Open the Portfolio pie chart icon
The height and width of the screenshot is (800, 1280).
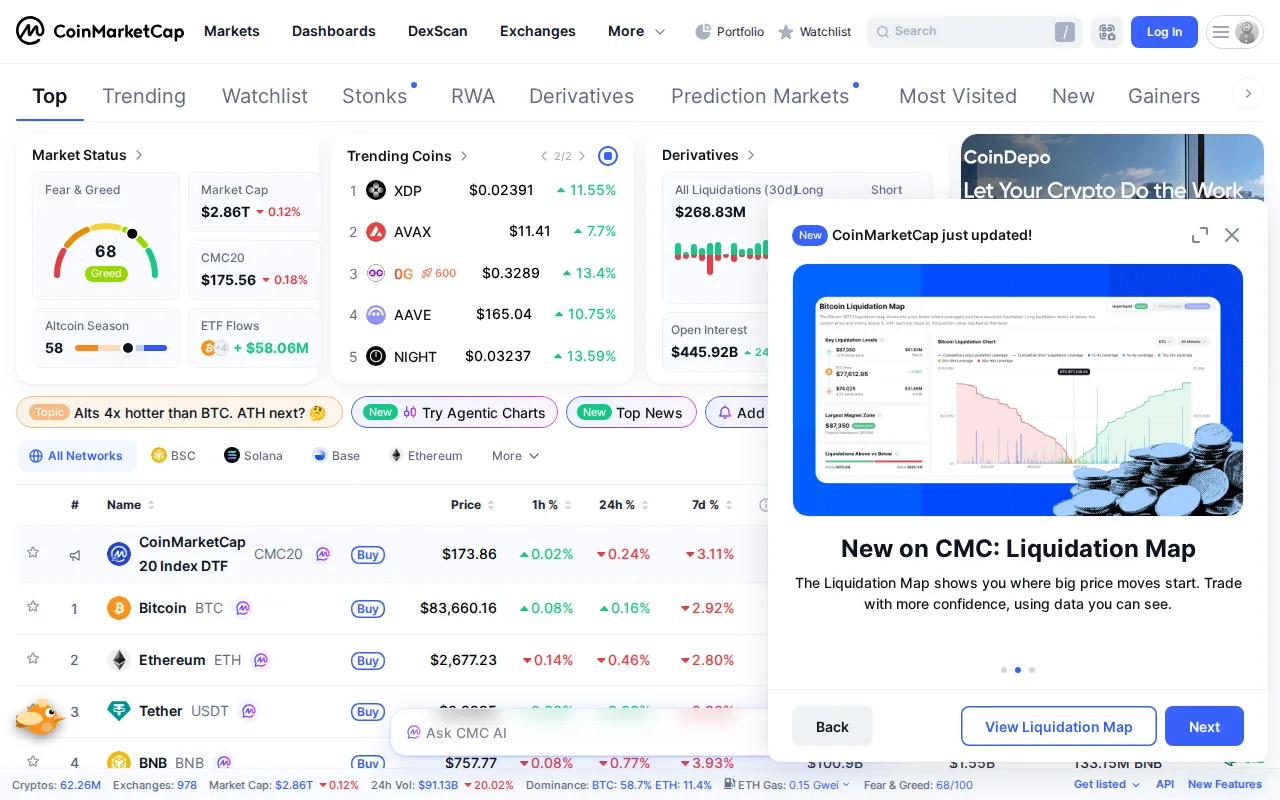[703, 32]
